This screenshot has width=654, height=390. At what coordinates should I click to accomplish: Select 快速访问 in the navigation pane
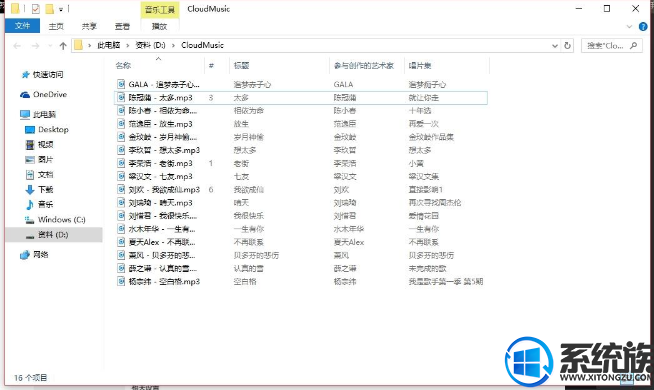48,75
